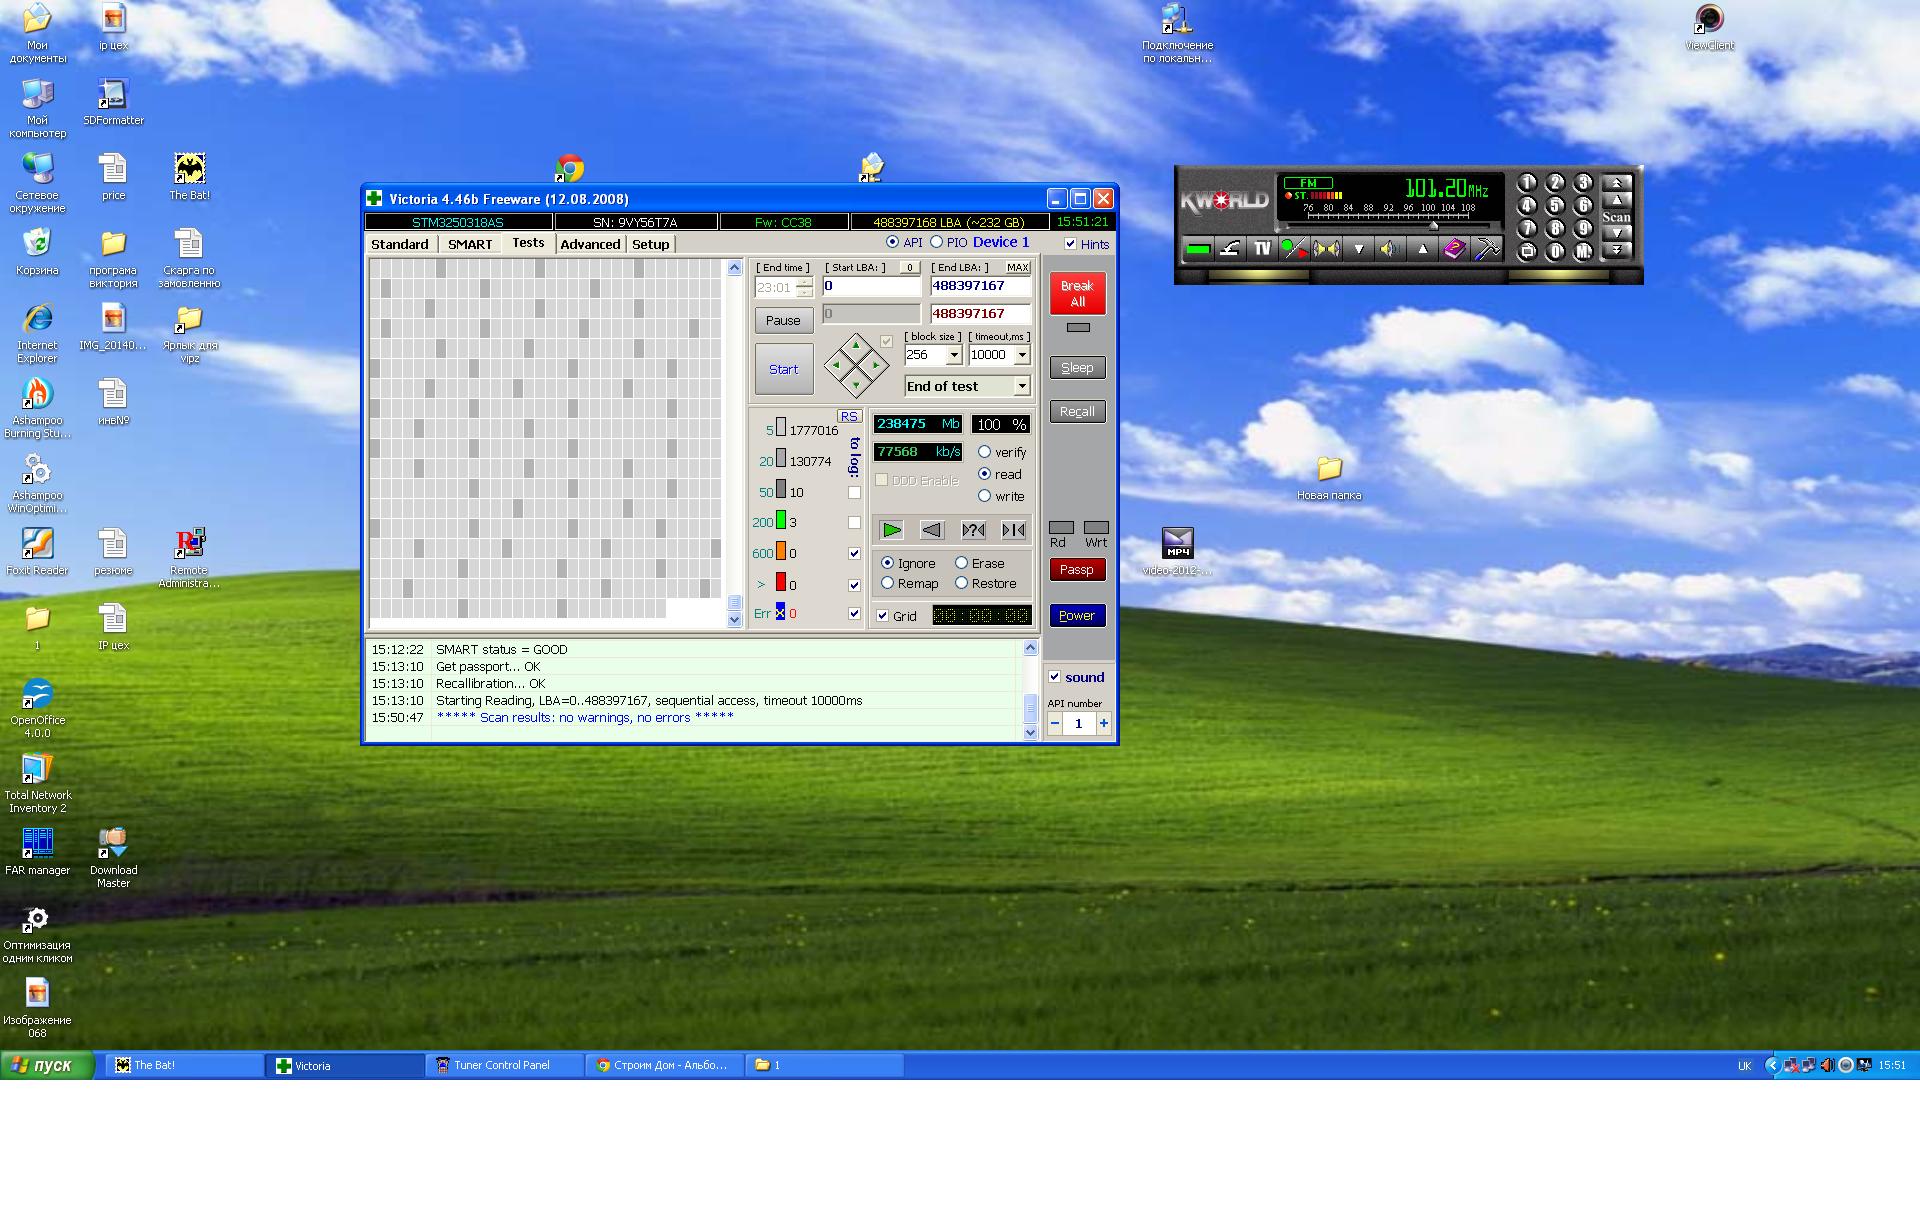Click the TV mode button in KWorld tuner
The image size is (1920, 1224).
tap(1262, 249)
